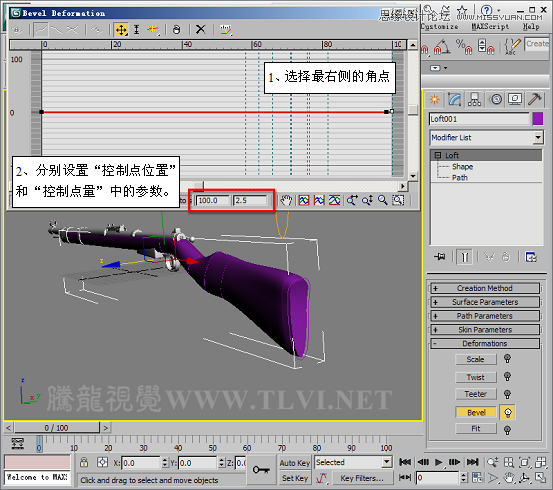Collapse the Deformations rollout
The height and width of the screenshot is (490, 553).
point(485,343)
